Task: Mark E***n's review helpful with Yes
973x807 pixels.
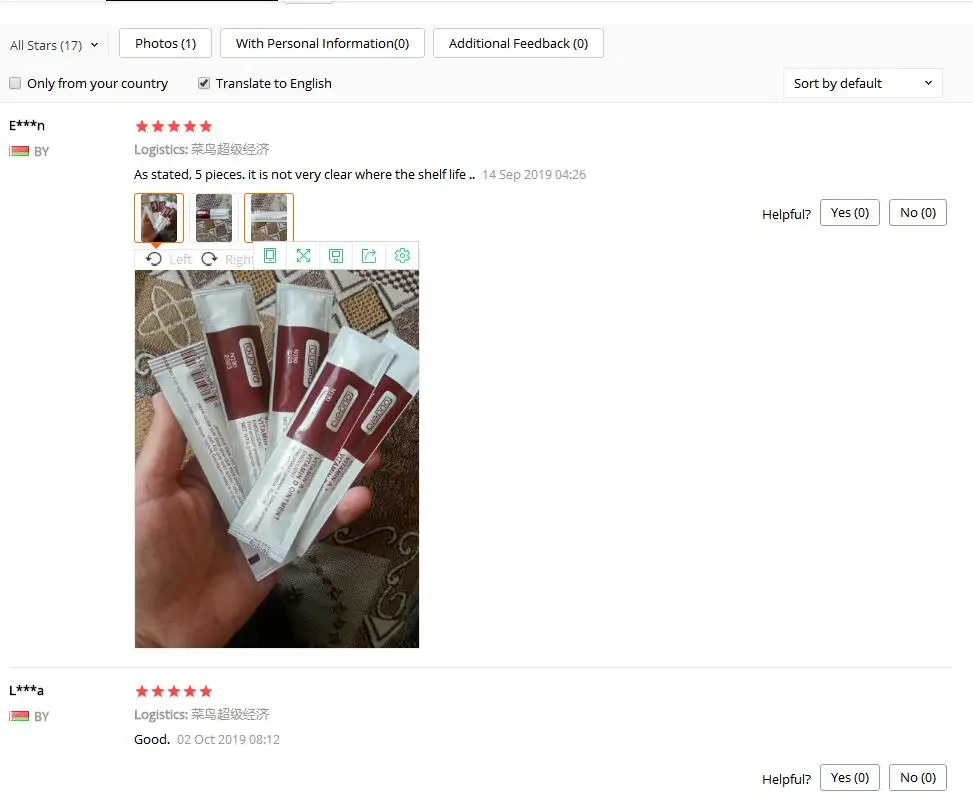Action: point(850,213)
